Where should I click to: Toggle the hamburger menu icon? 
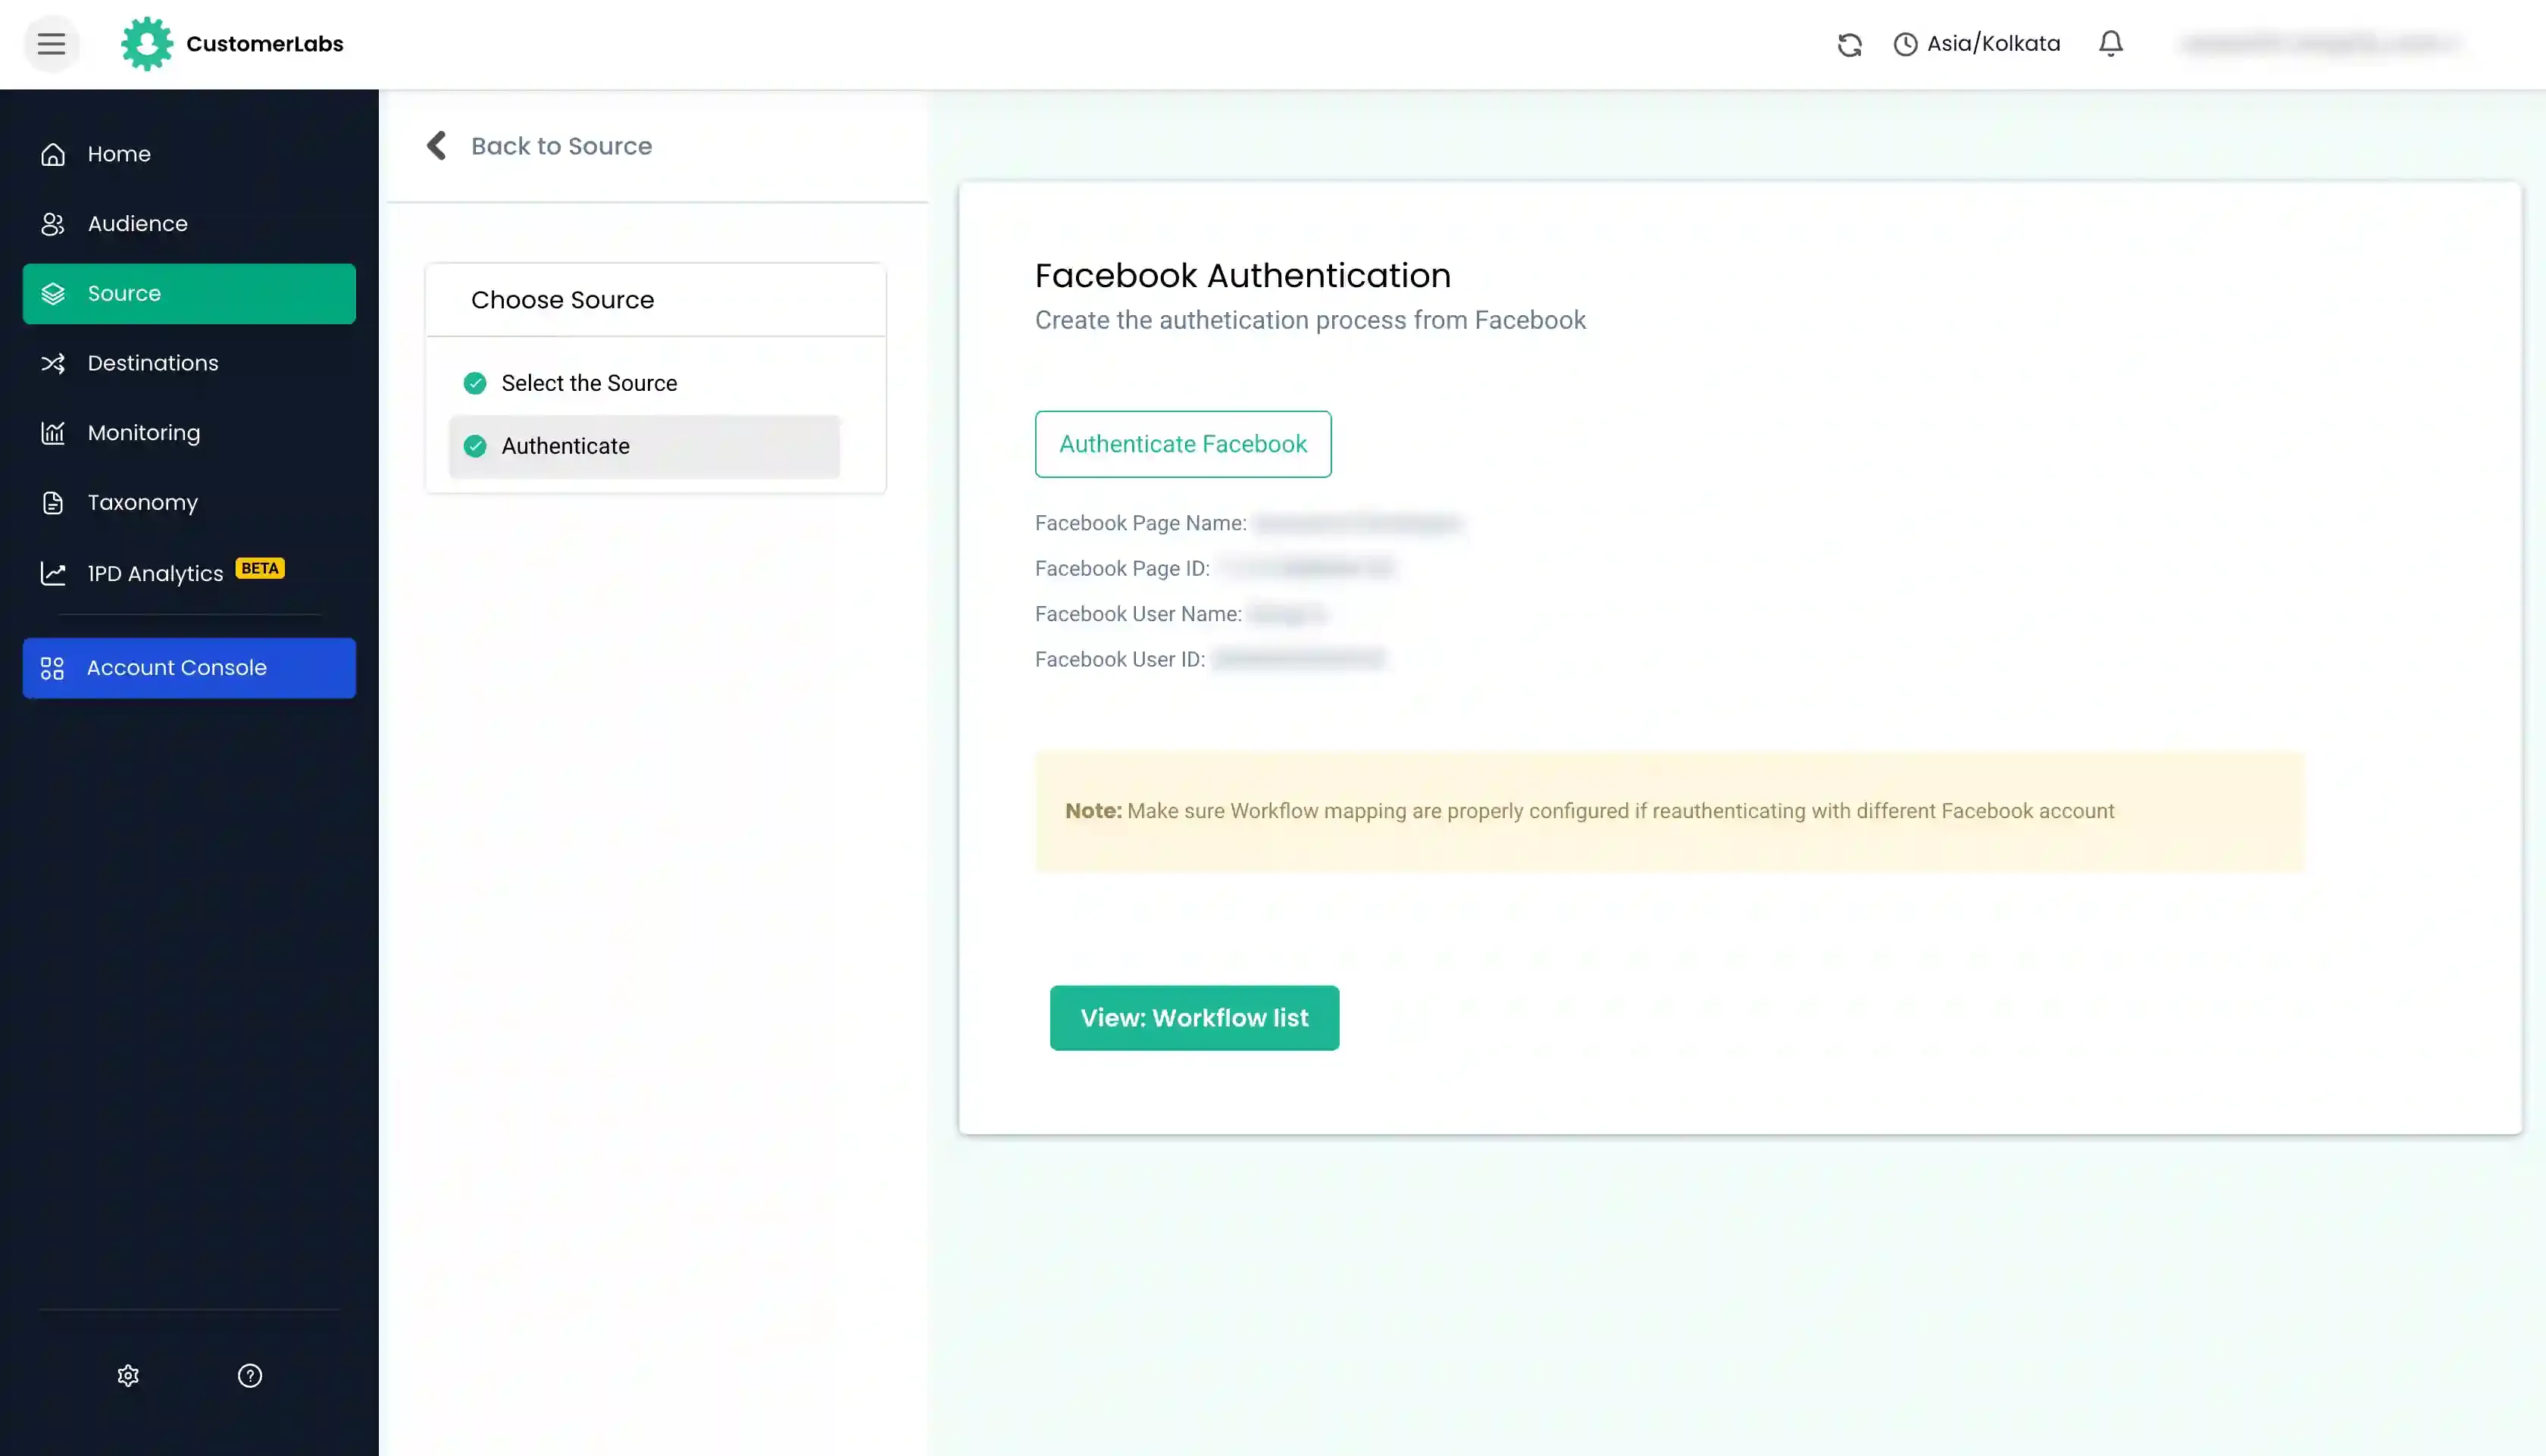(x=51, y=44)
